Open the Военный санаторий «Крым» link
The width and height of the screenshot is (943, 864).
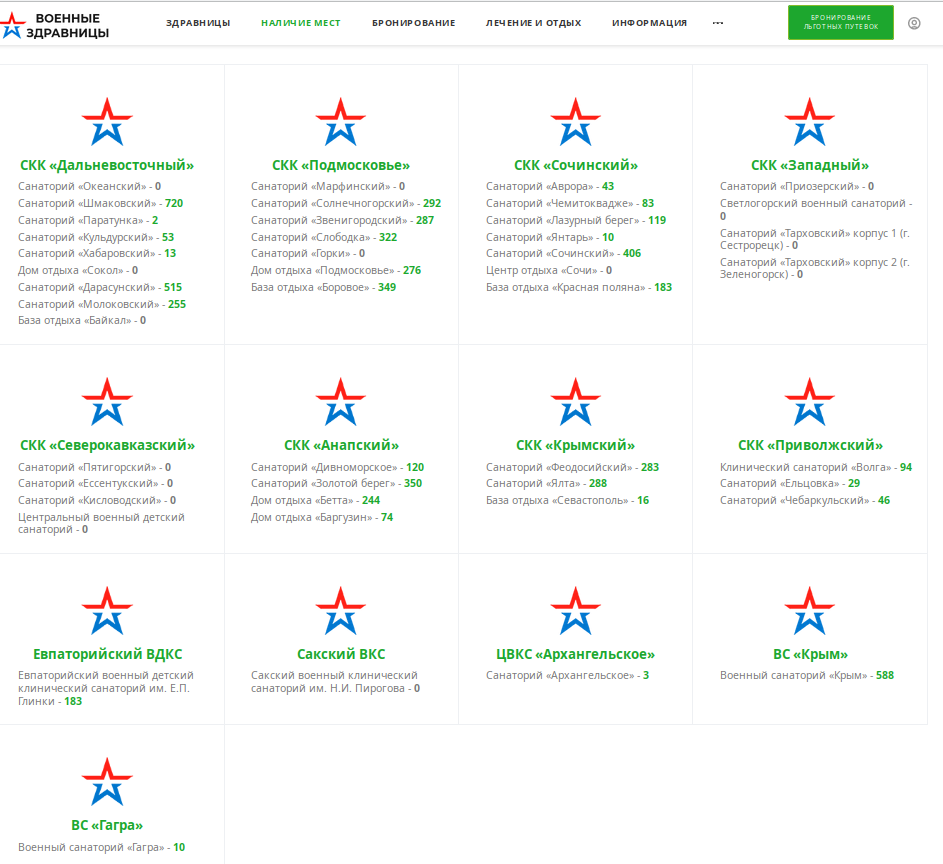coord(794,675)
